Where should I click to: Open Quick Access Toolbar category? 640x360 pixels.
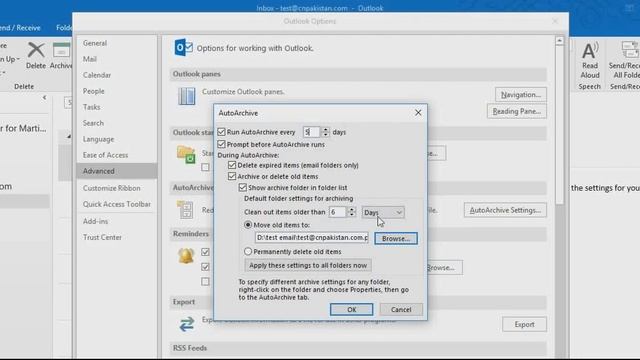[x=117, y=204]
